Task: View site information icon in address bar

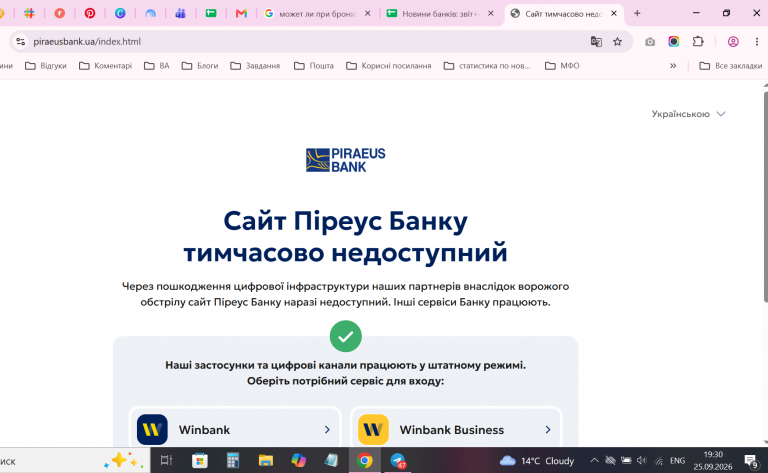Action: point(21,42)
